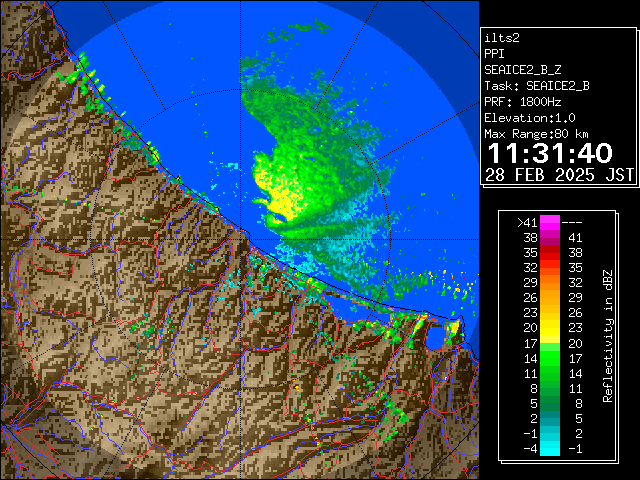
Task: Click the blue lagoon near the eastern cape
Action: [x=436, y=336]
